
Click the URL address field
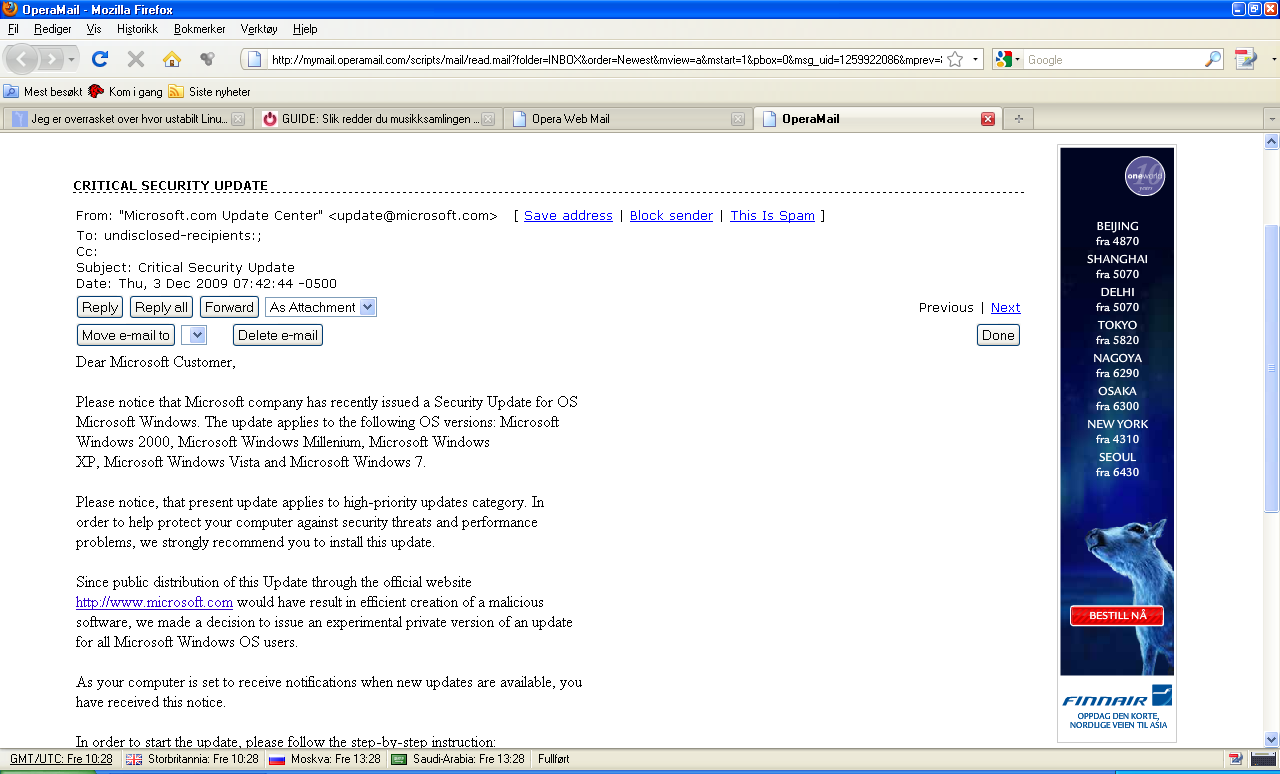pos(605,59)
